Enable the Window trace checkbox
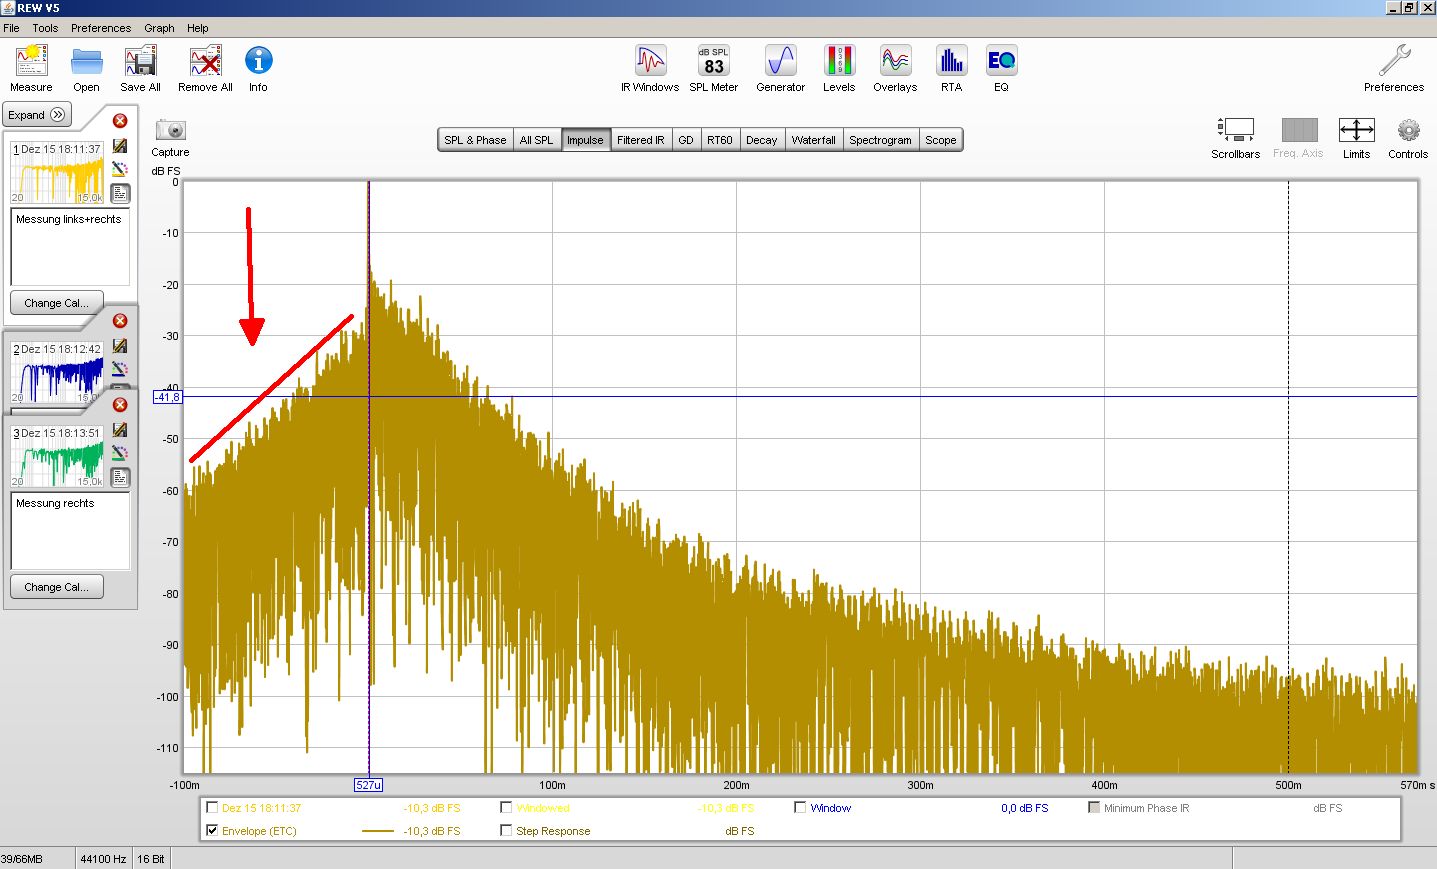This screenshot has width=1437, height=869. pyautogui.click(x=800, y=807)
